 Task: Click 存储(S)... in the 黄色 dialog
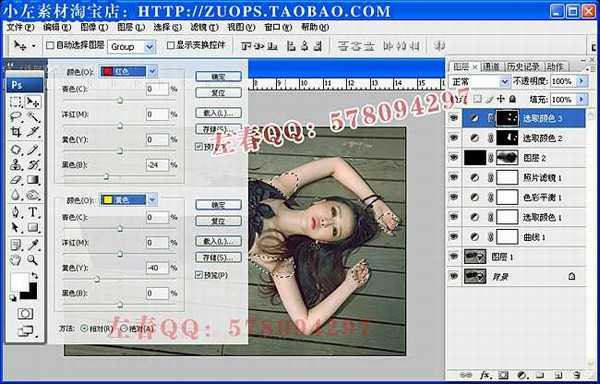click(218, 257)
